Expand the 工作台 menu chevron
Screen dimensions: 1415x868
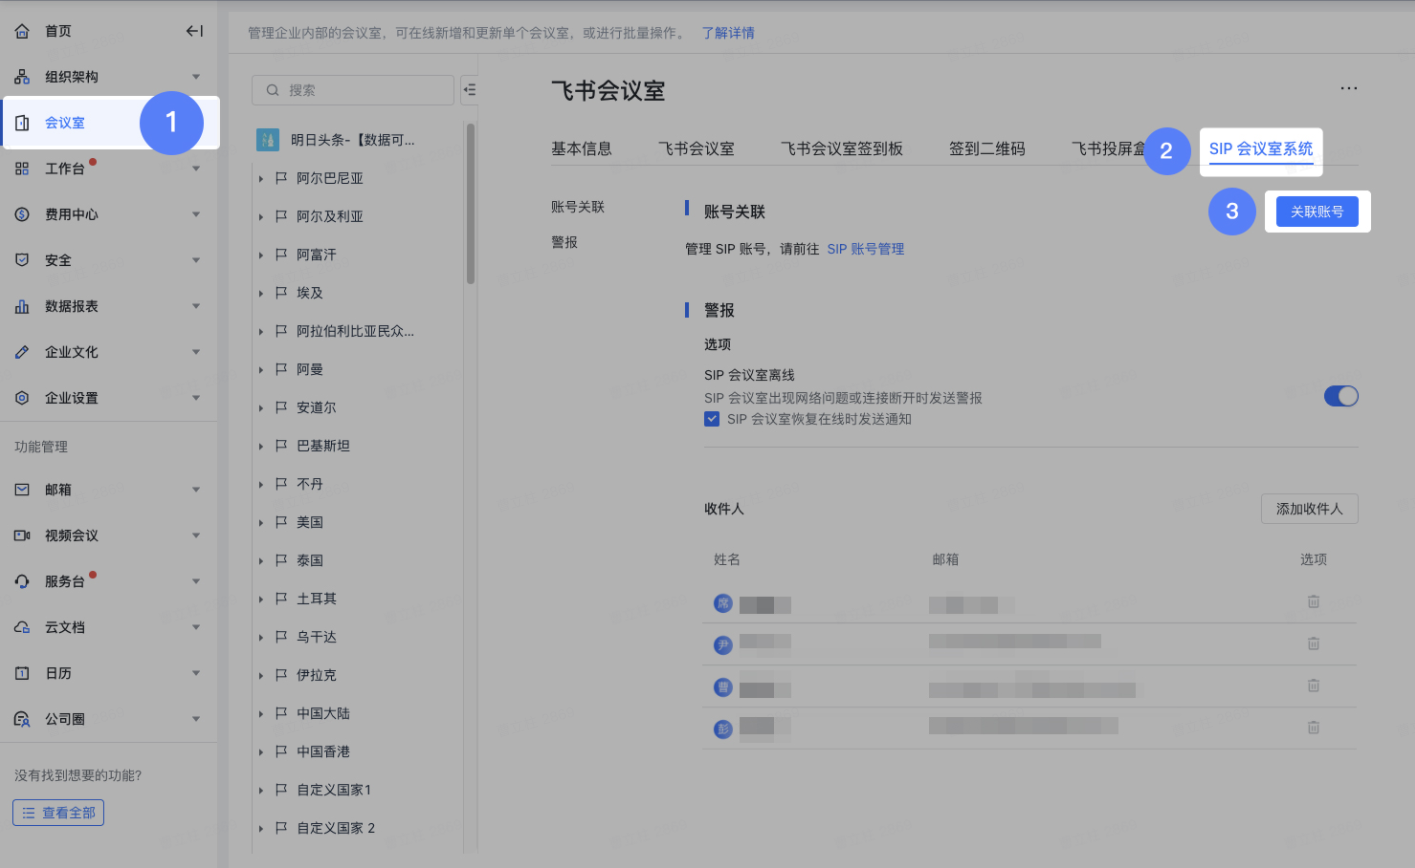(x=196, y=168)
